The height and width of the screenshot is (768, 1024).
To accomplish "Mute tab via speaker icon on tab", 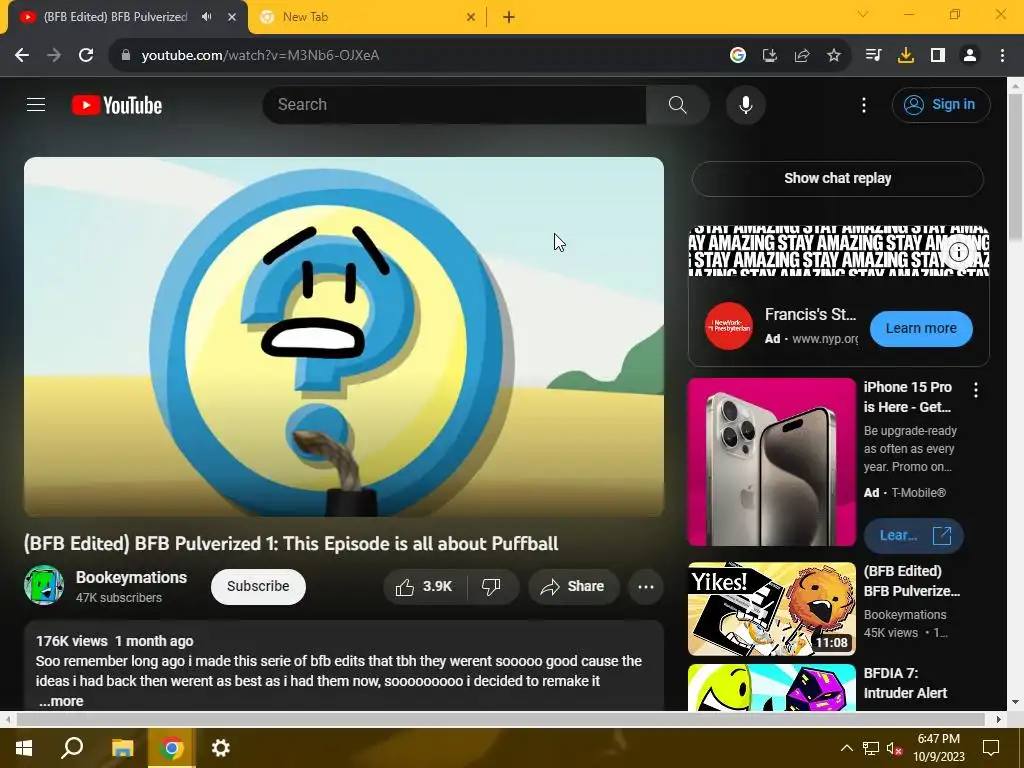I will (x=207, y=17).
